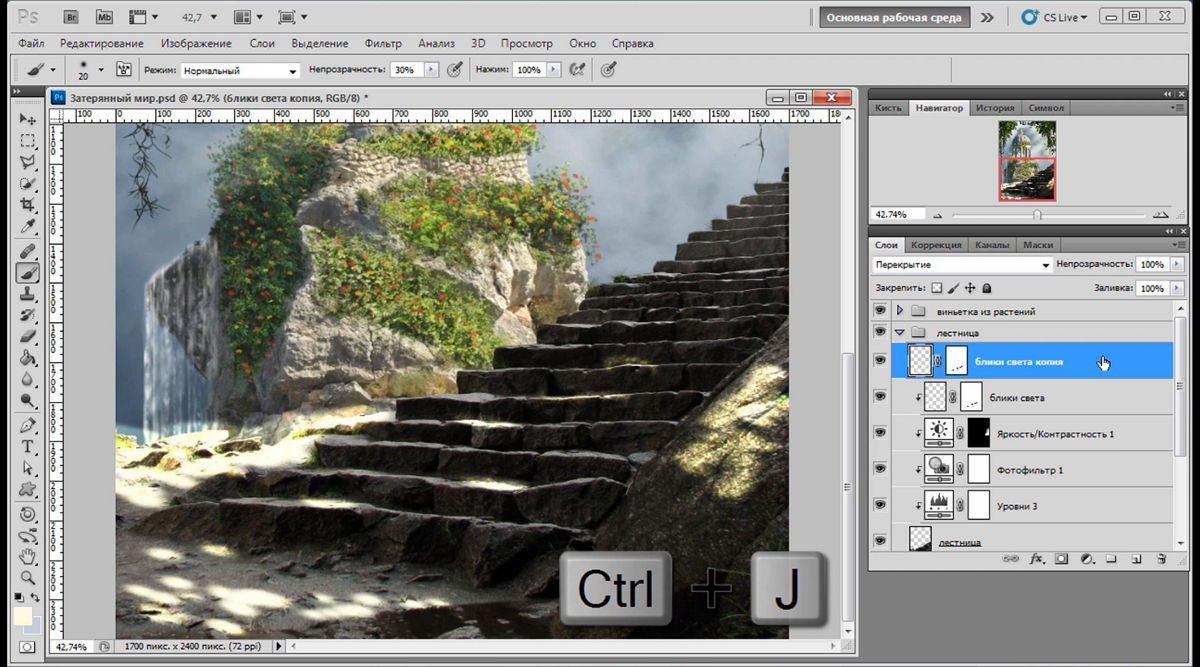Open the layer blend mode 'Перекрытие' dropdown
Image resolution: width=1200 pixels, height=667 pixels.
962,265
